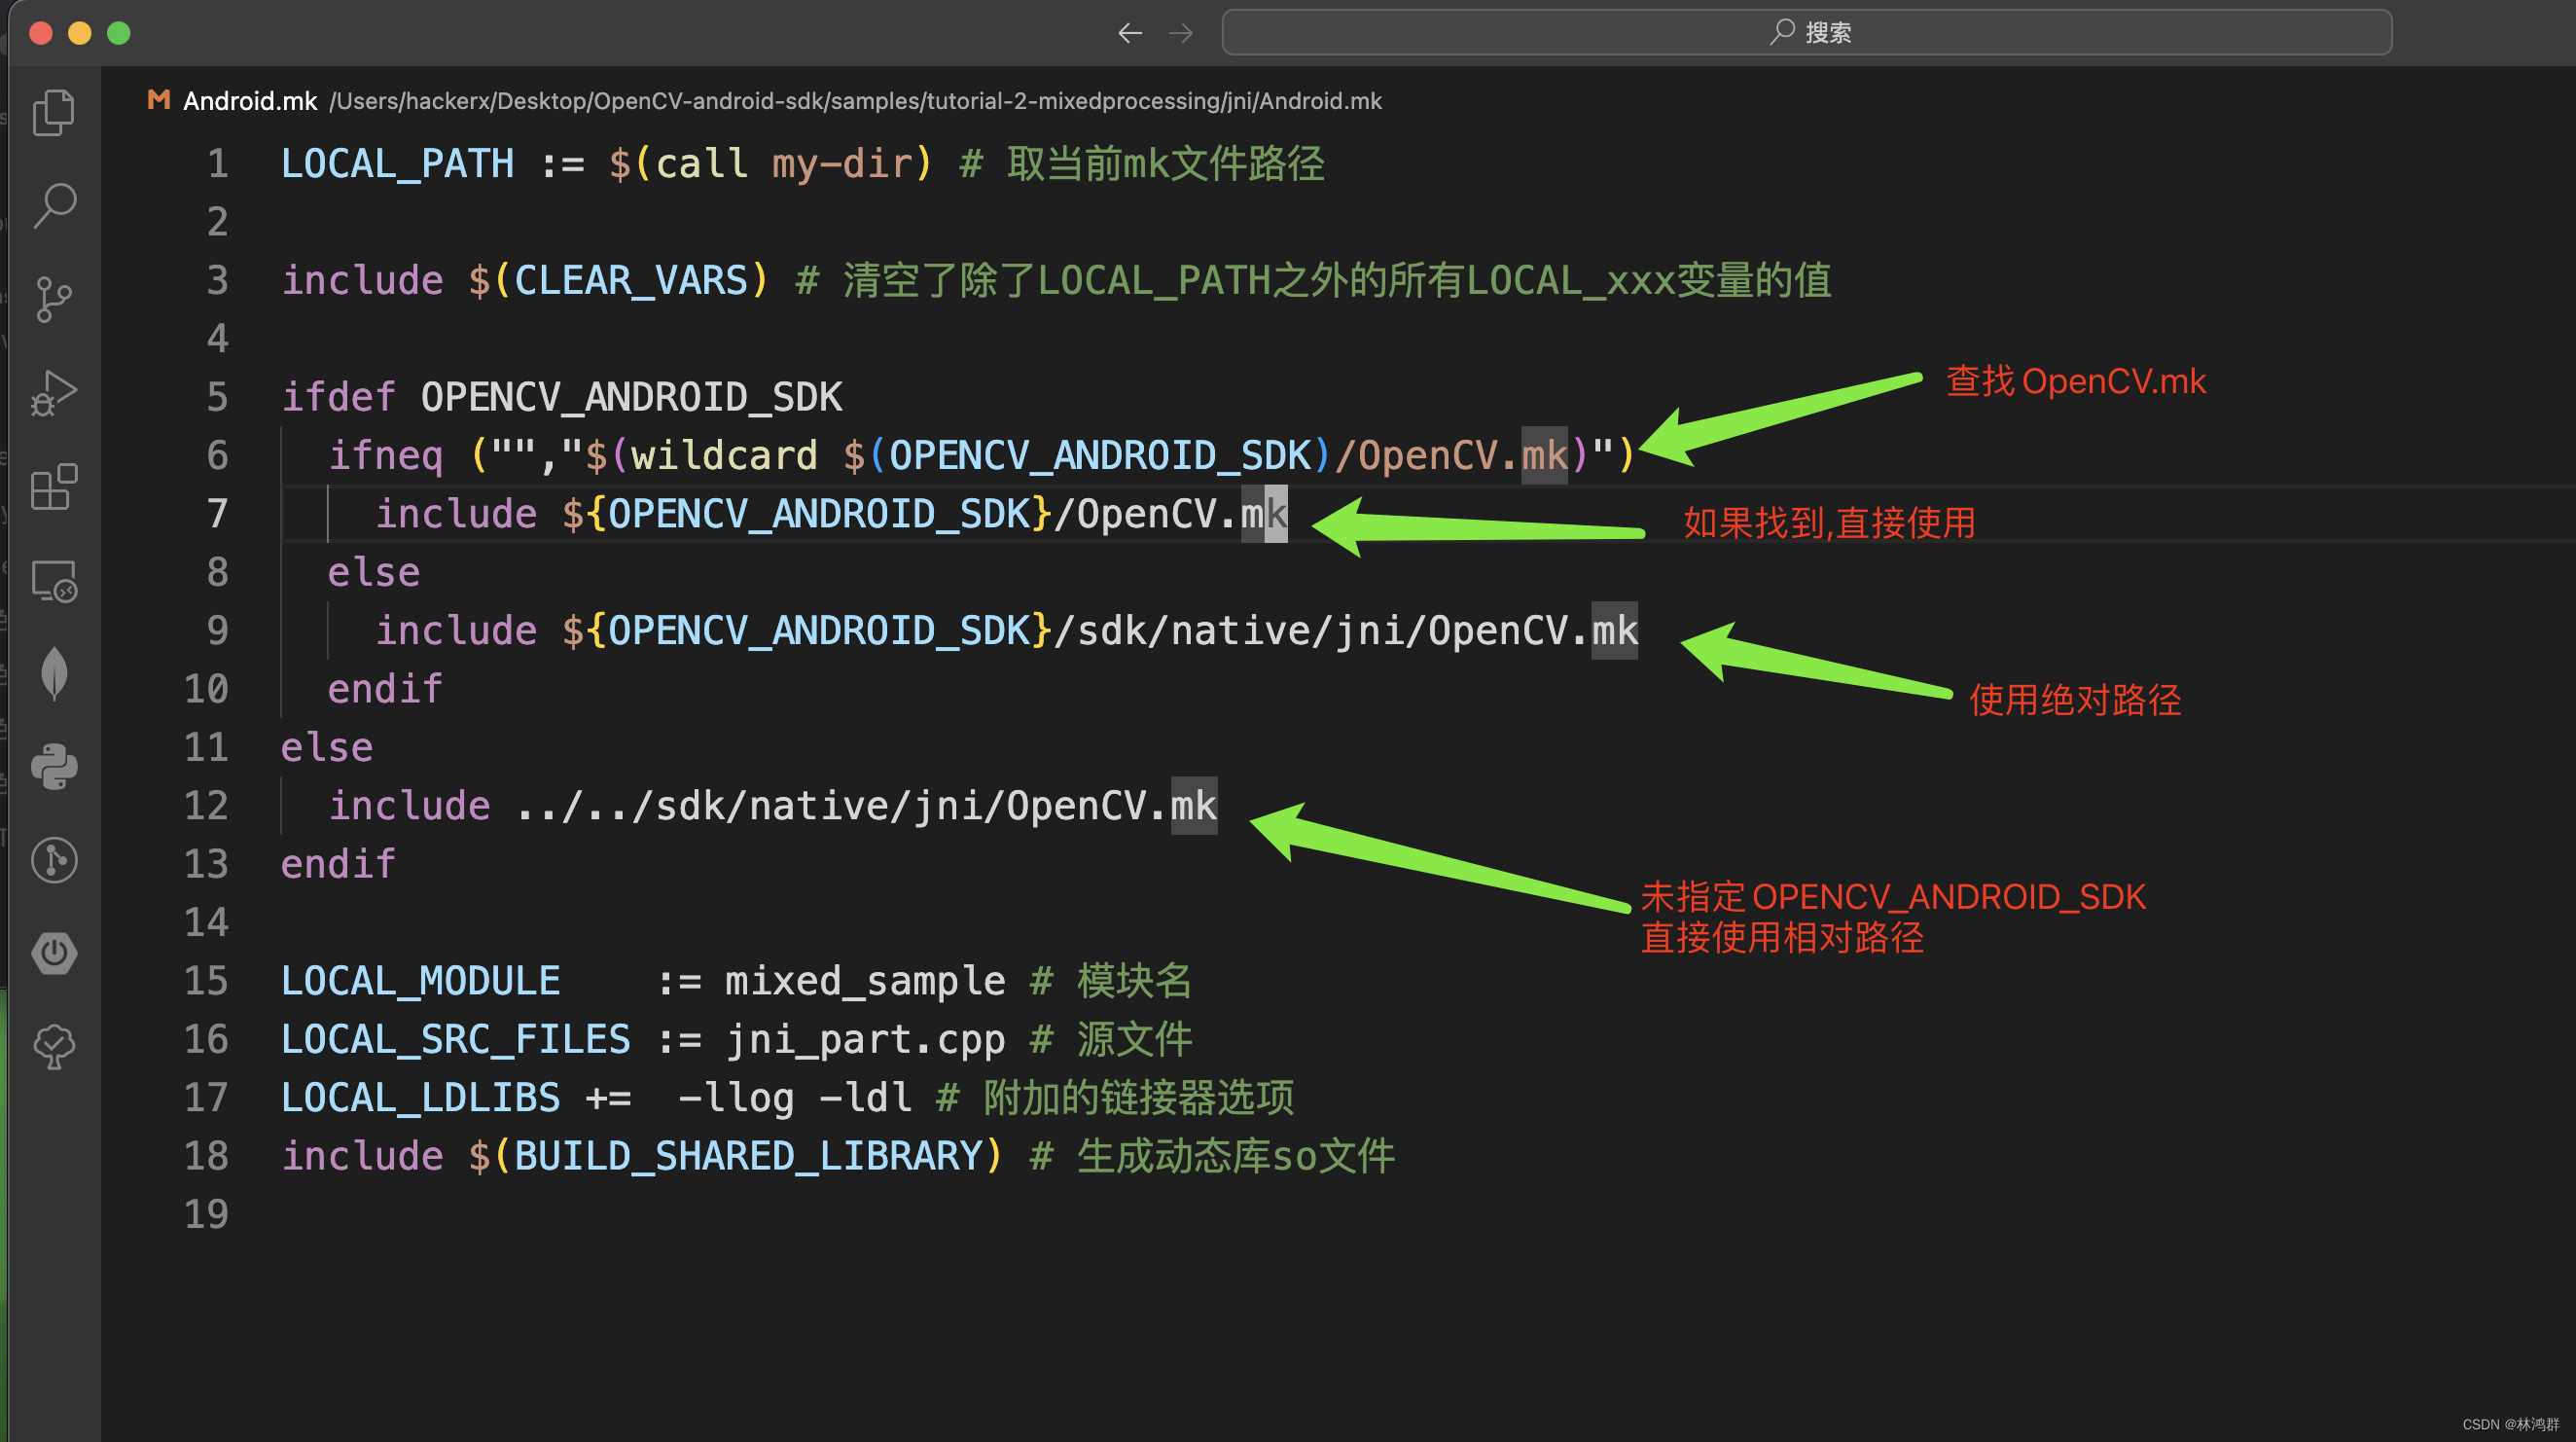Screen dimensions: 2576x1442
Task: Click the forward navigation arrow
Action: pos(1181,33)
